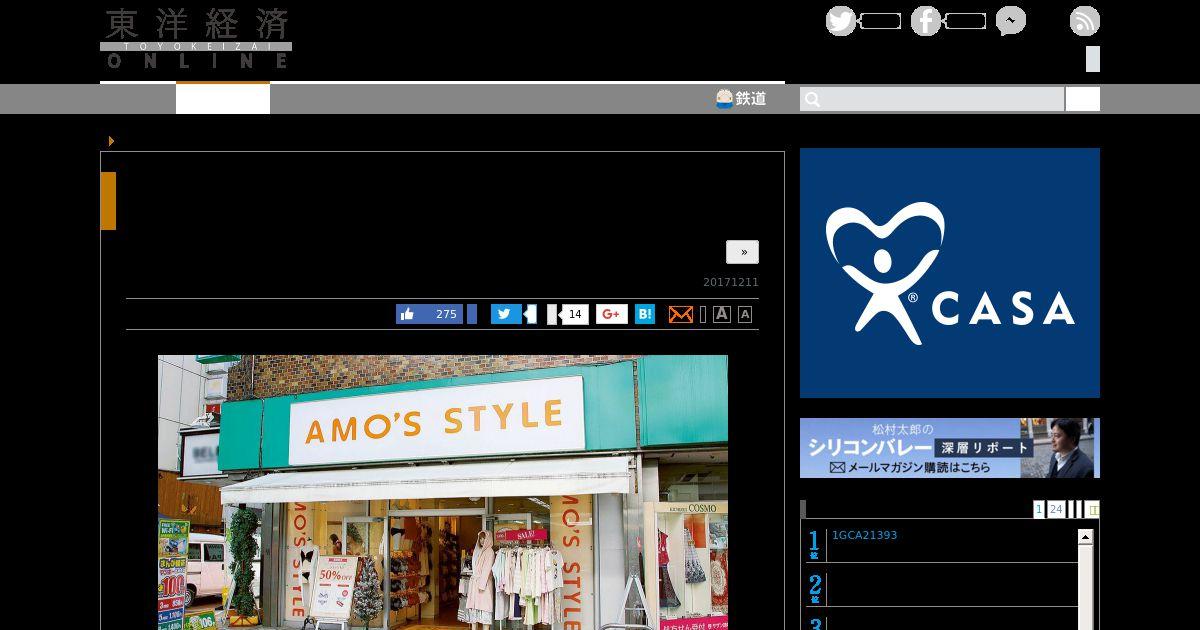Open ranking item 1GCA21393

point(865,536)
